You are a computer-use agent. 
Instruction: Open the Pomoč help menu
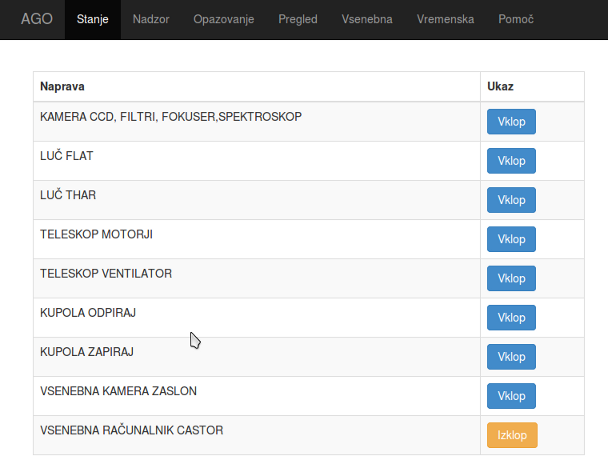point(515,19)
